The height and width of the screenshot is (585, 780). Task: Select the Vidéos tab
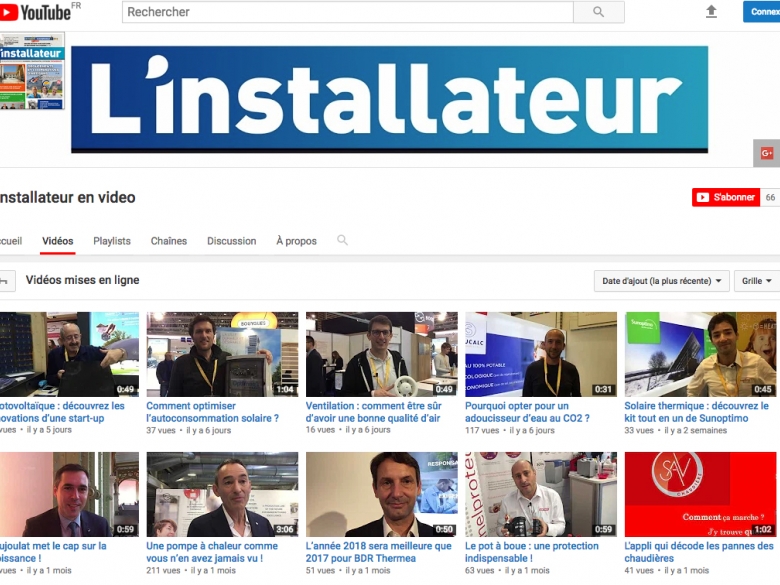click(58, 241)
